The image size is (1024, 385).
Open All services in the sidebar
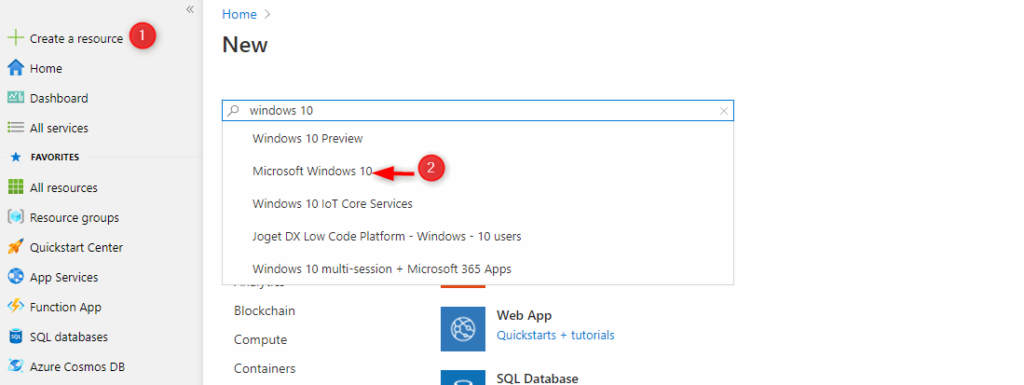[x=59, y=129]
